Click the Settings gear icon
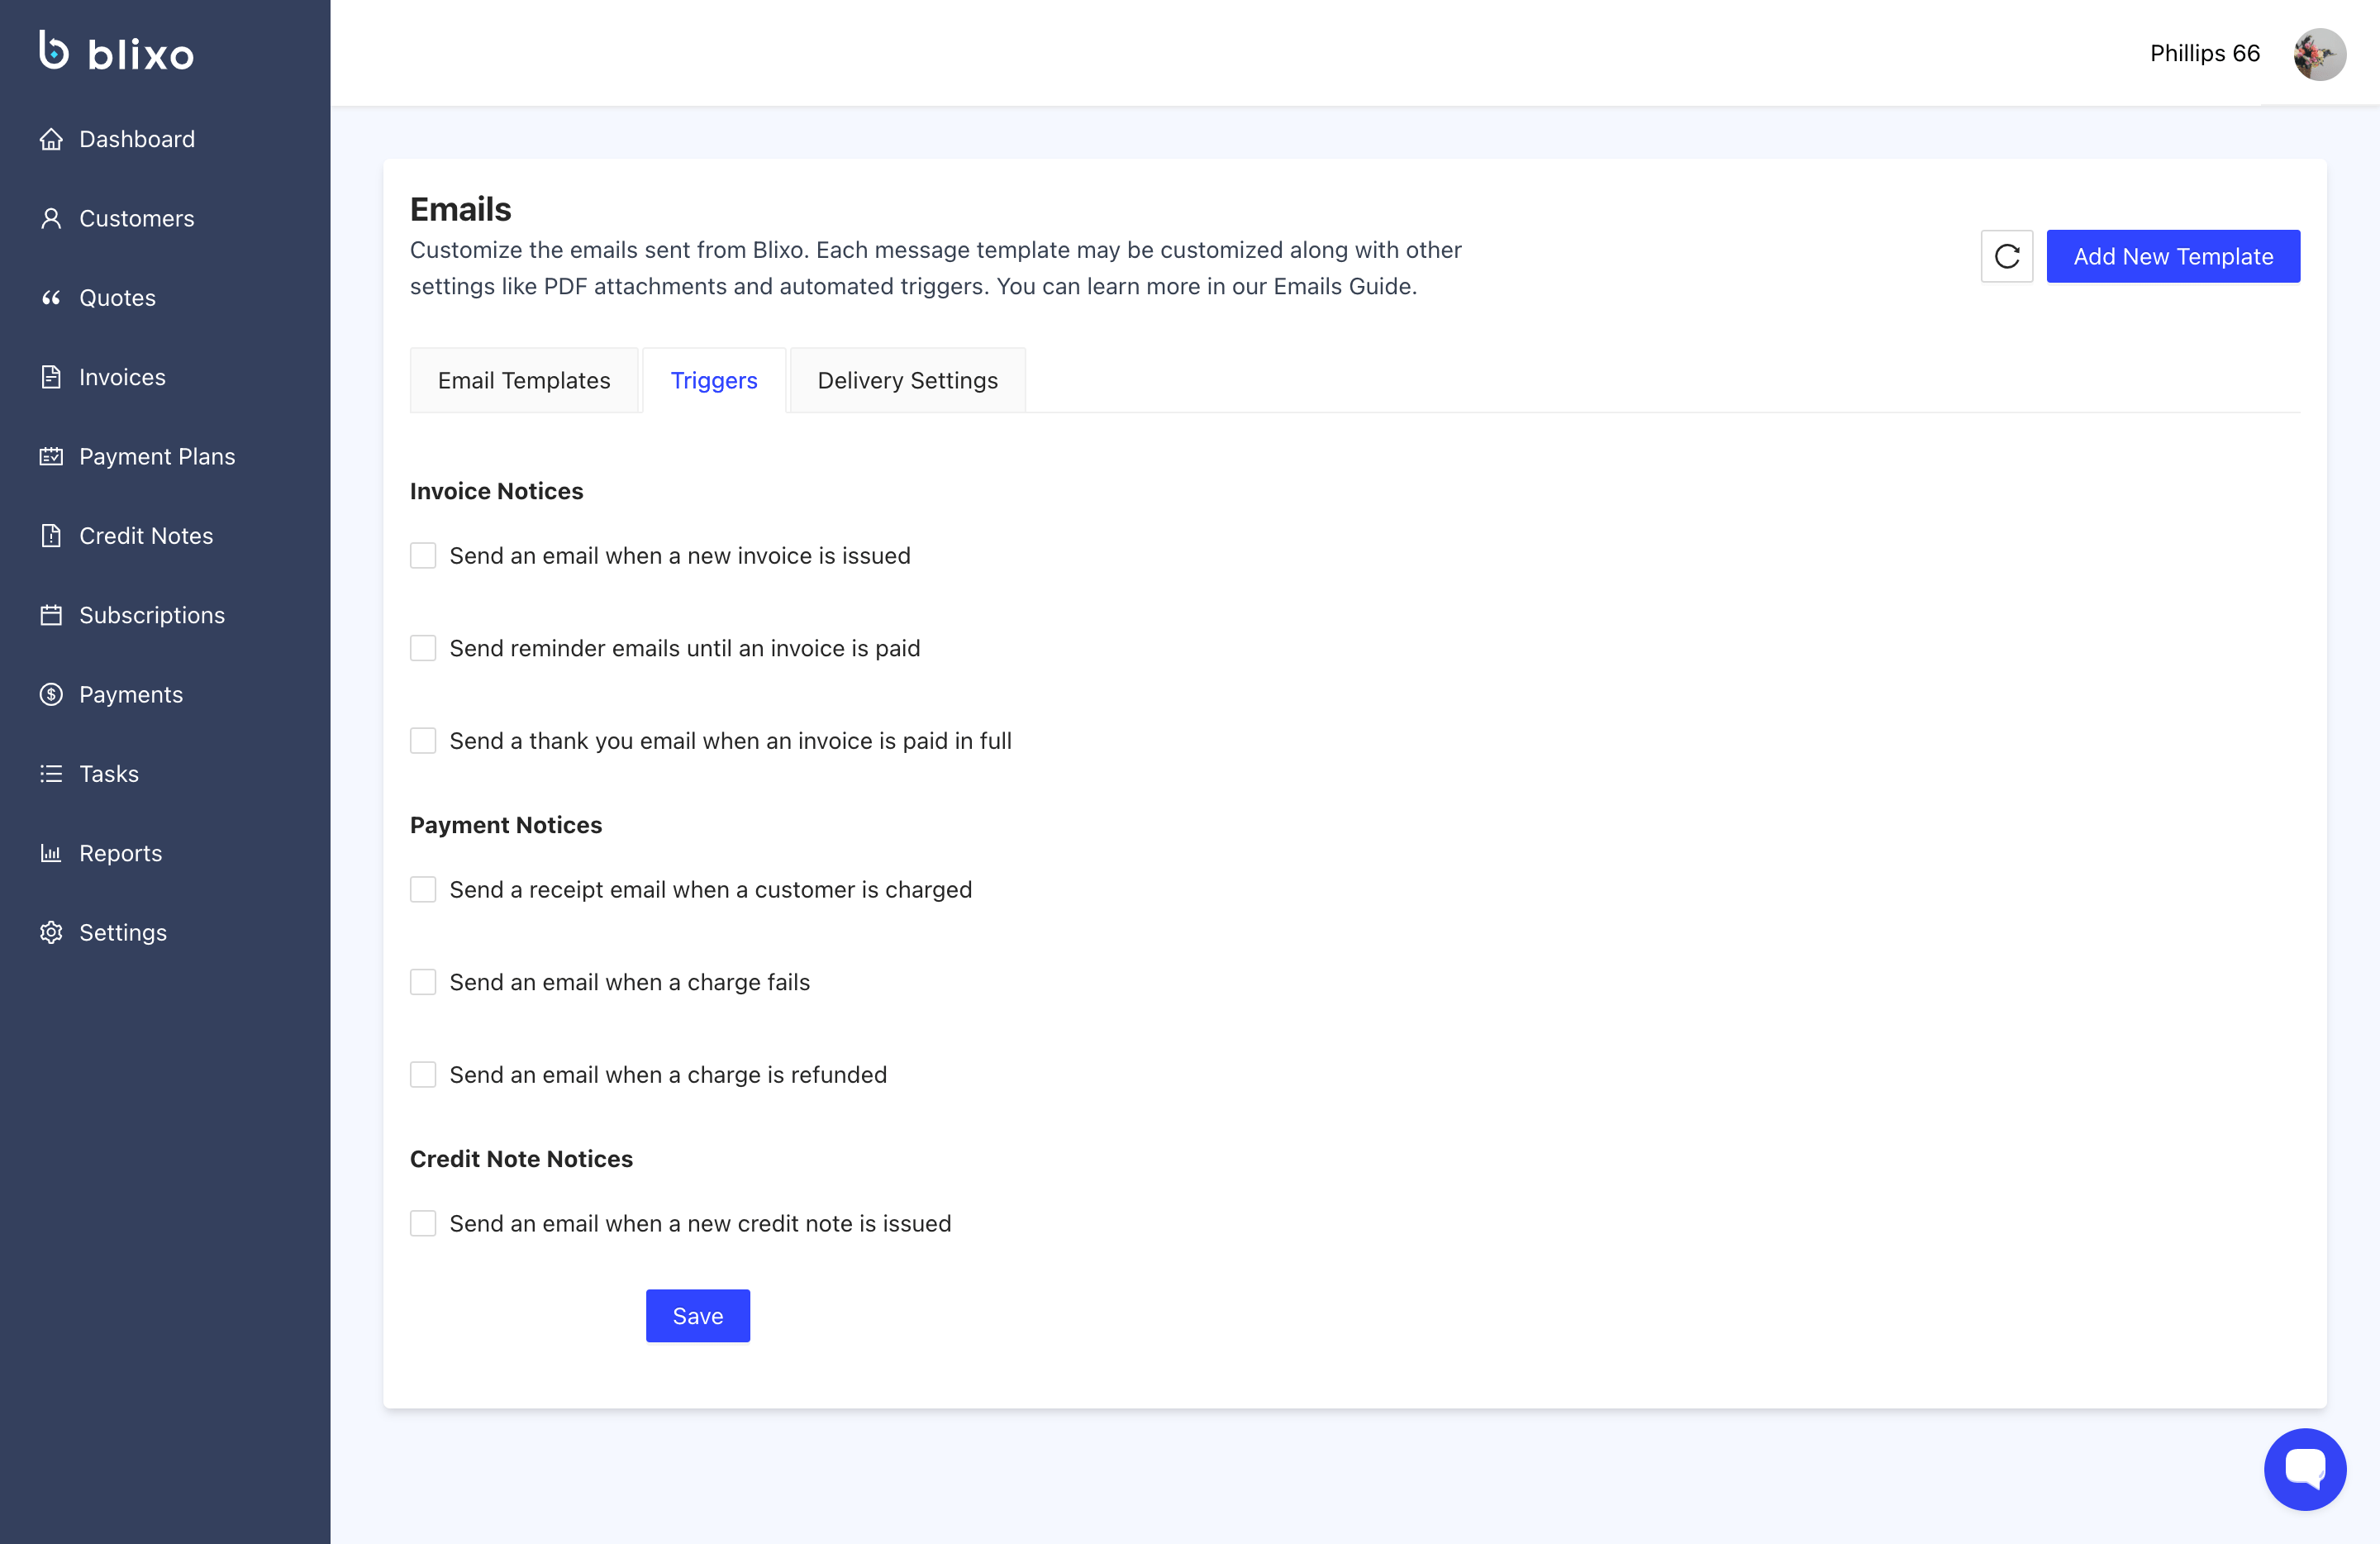The height and width of the screenshot is (1544, 2380). click(51, 932)
